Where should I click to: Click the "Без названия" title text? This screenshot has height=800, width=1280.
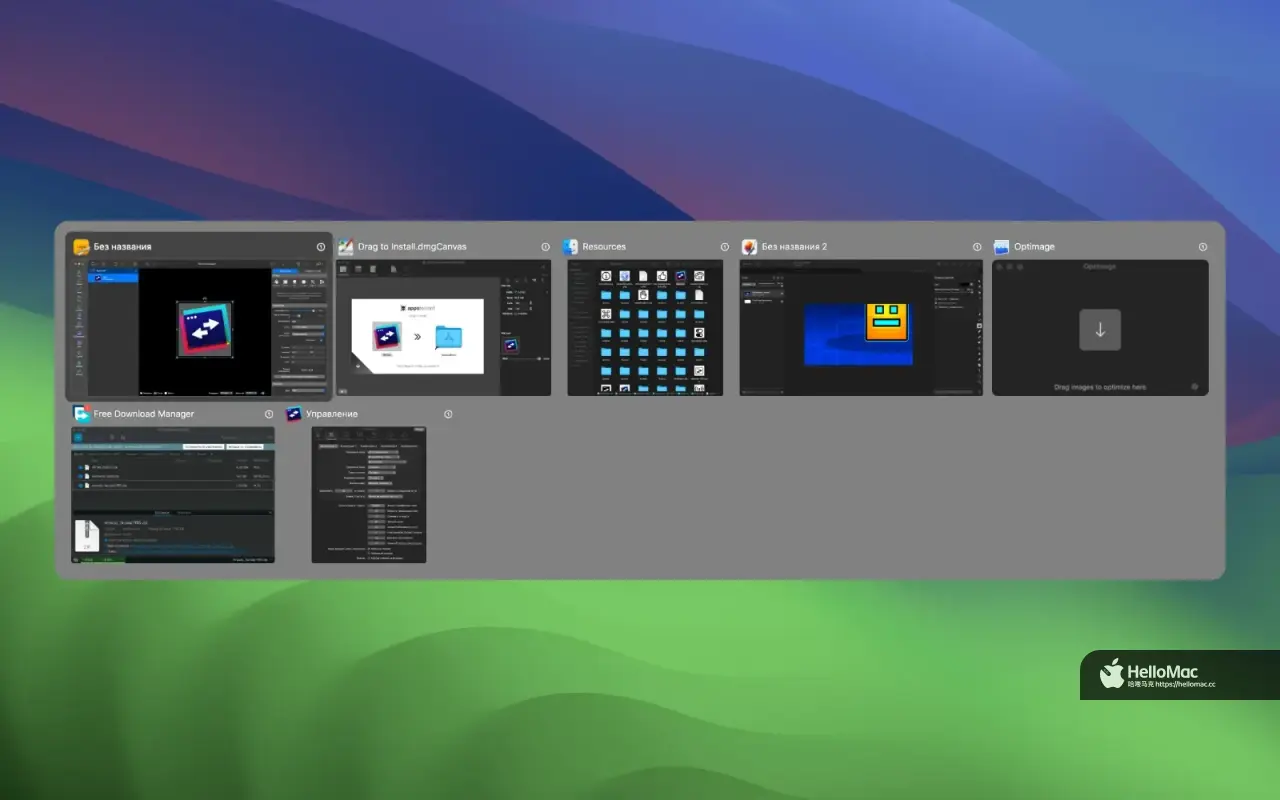click(x=123, y=246)
